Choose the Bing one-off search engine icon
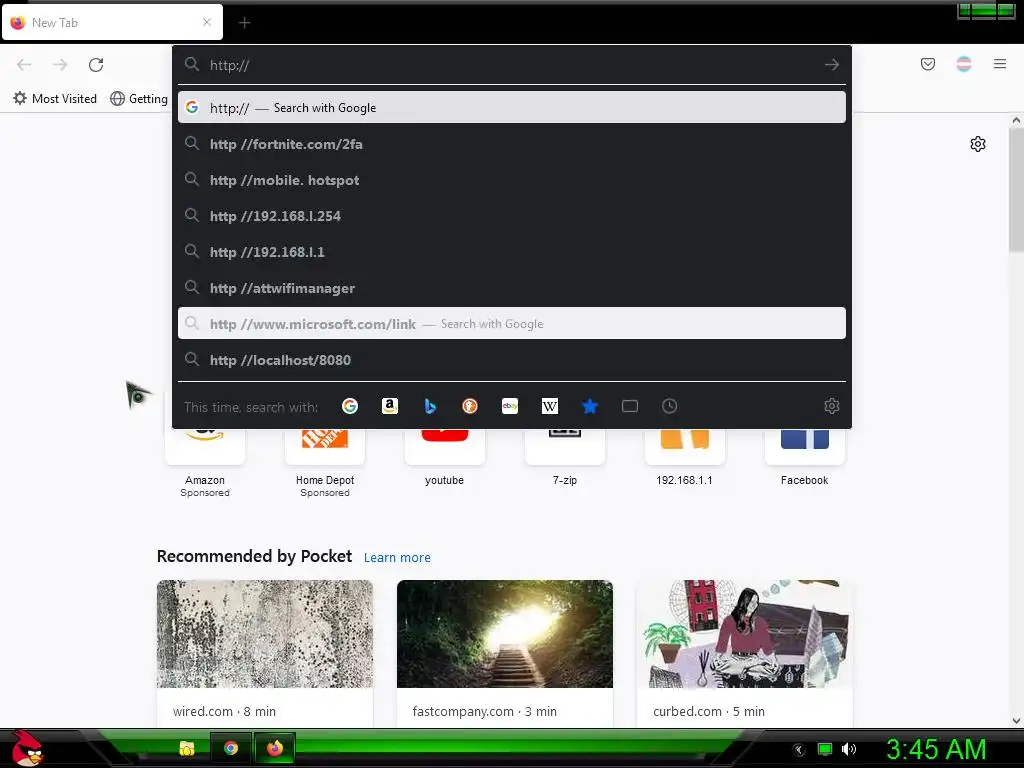1024x768 pixels. (x=430, y=406)
